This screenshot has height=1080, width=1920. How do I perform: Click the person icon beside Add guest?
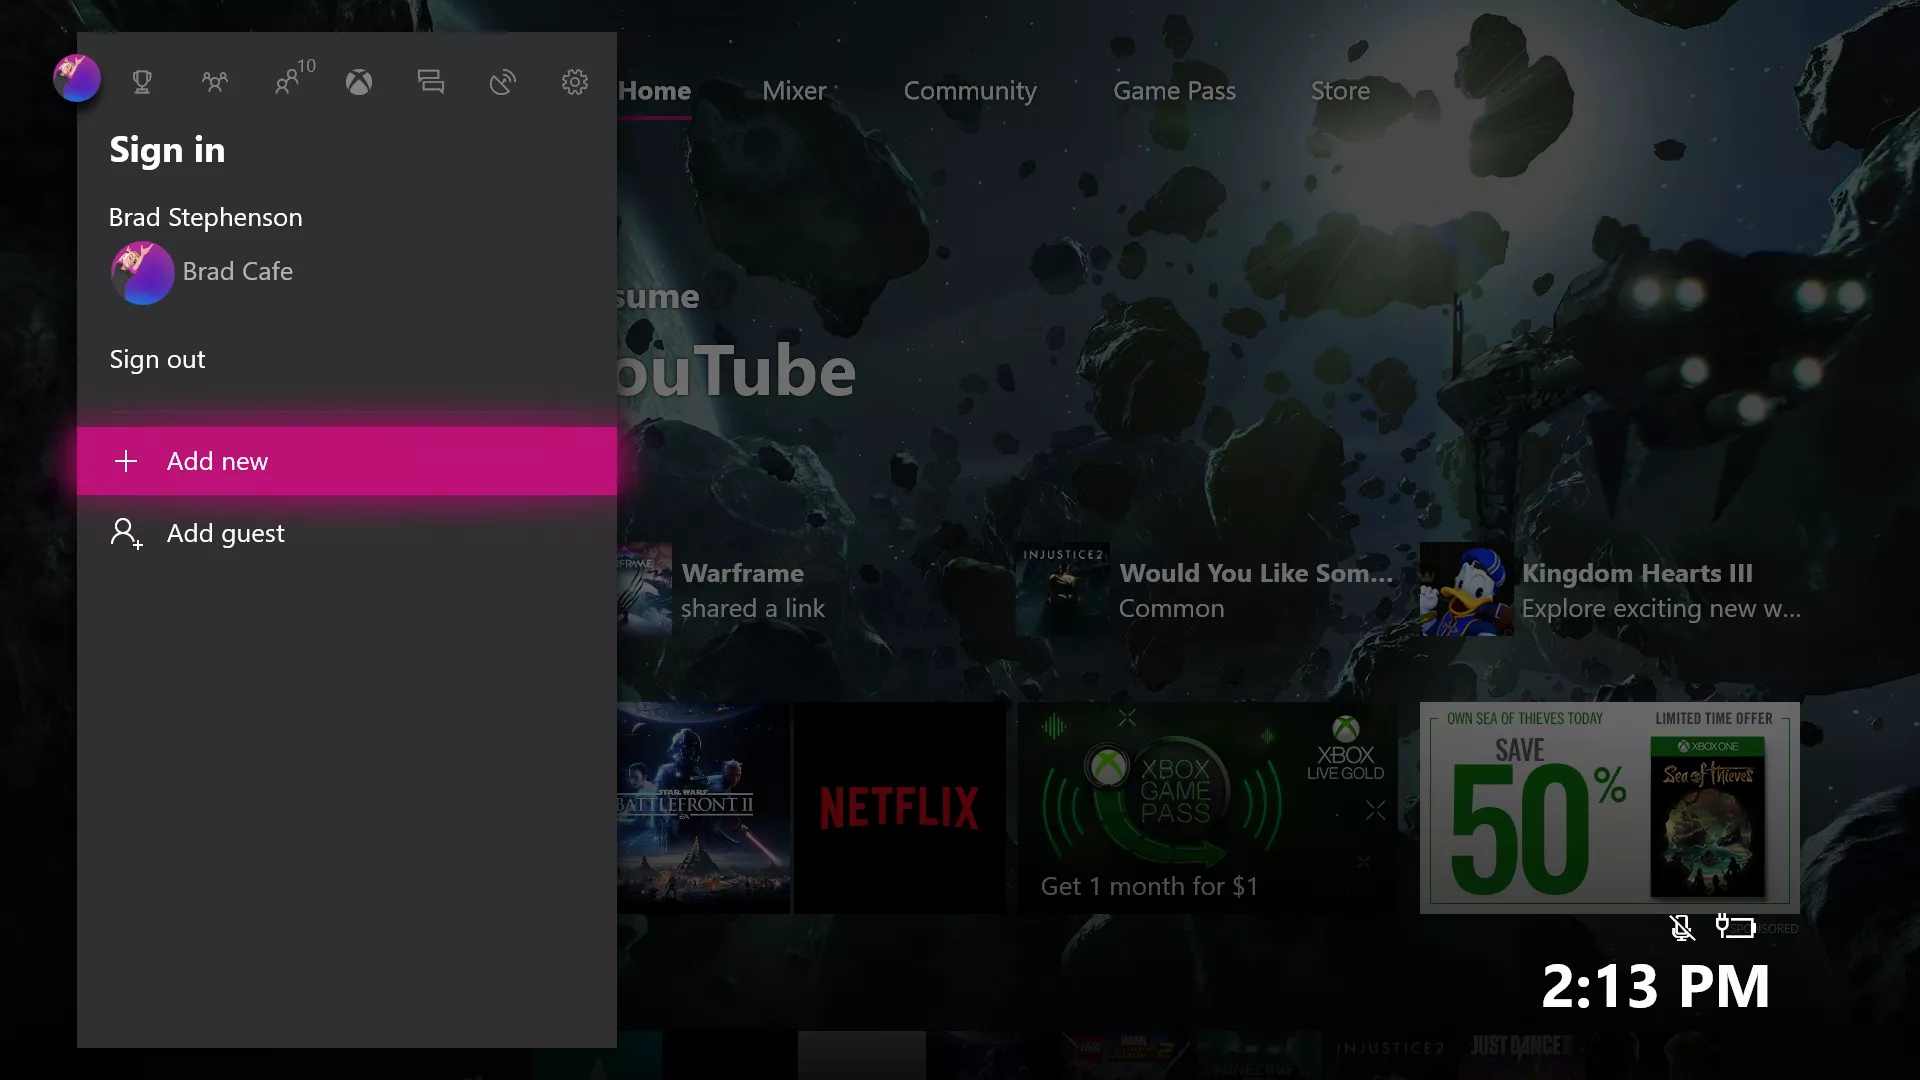(126, 533)
